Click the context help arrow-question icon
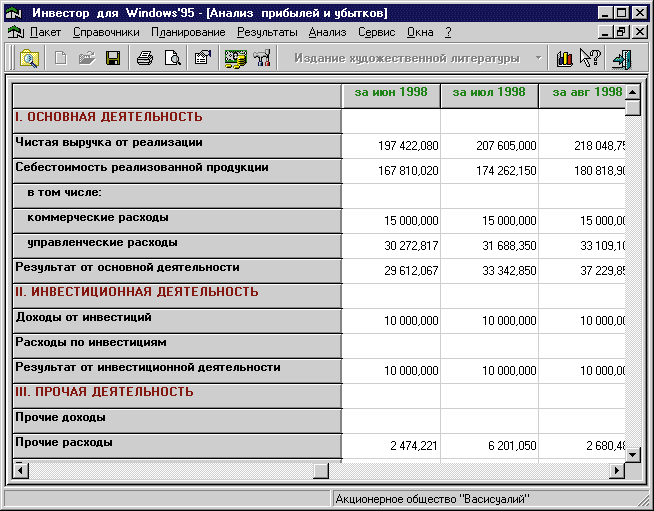 590,58
